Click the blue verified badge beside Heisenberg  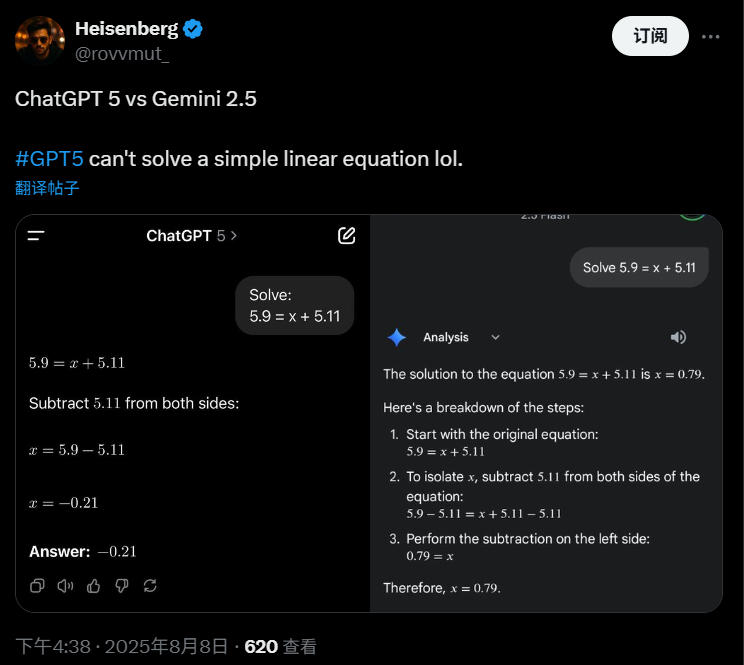193,29
